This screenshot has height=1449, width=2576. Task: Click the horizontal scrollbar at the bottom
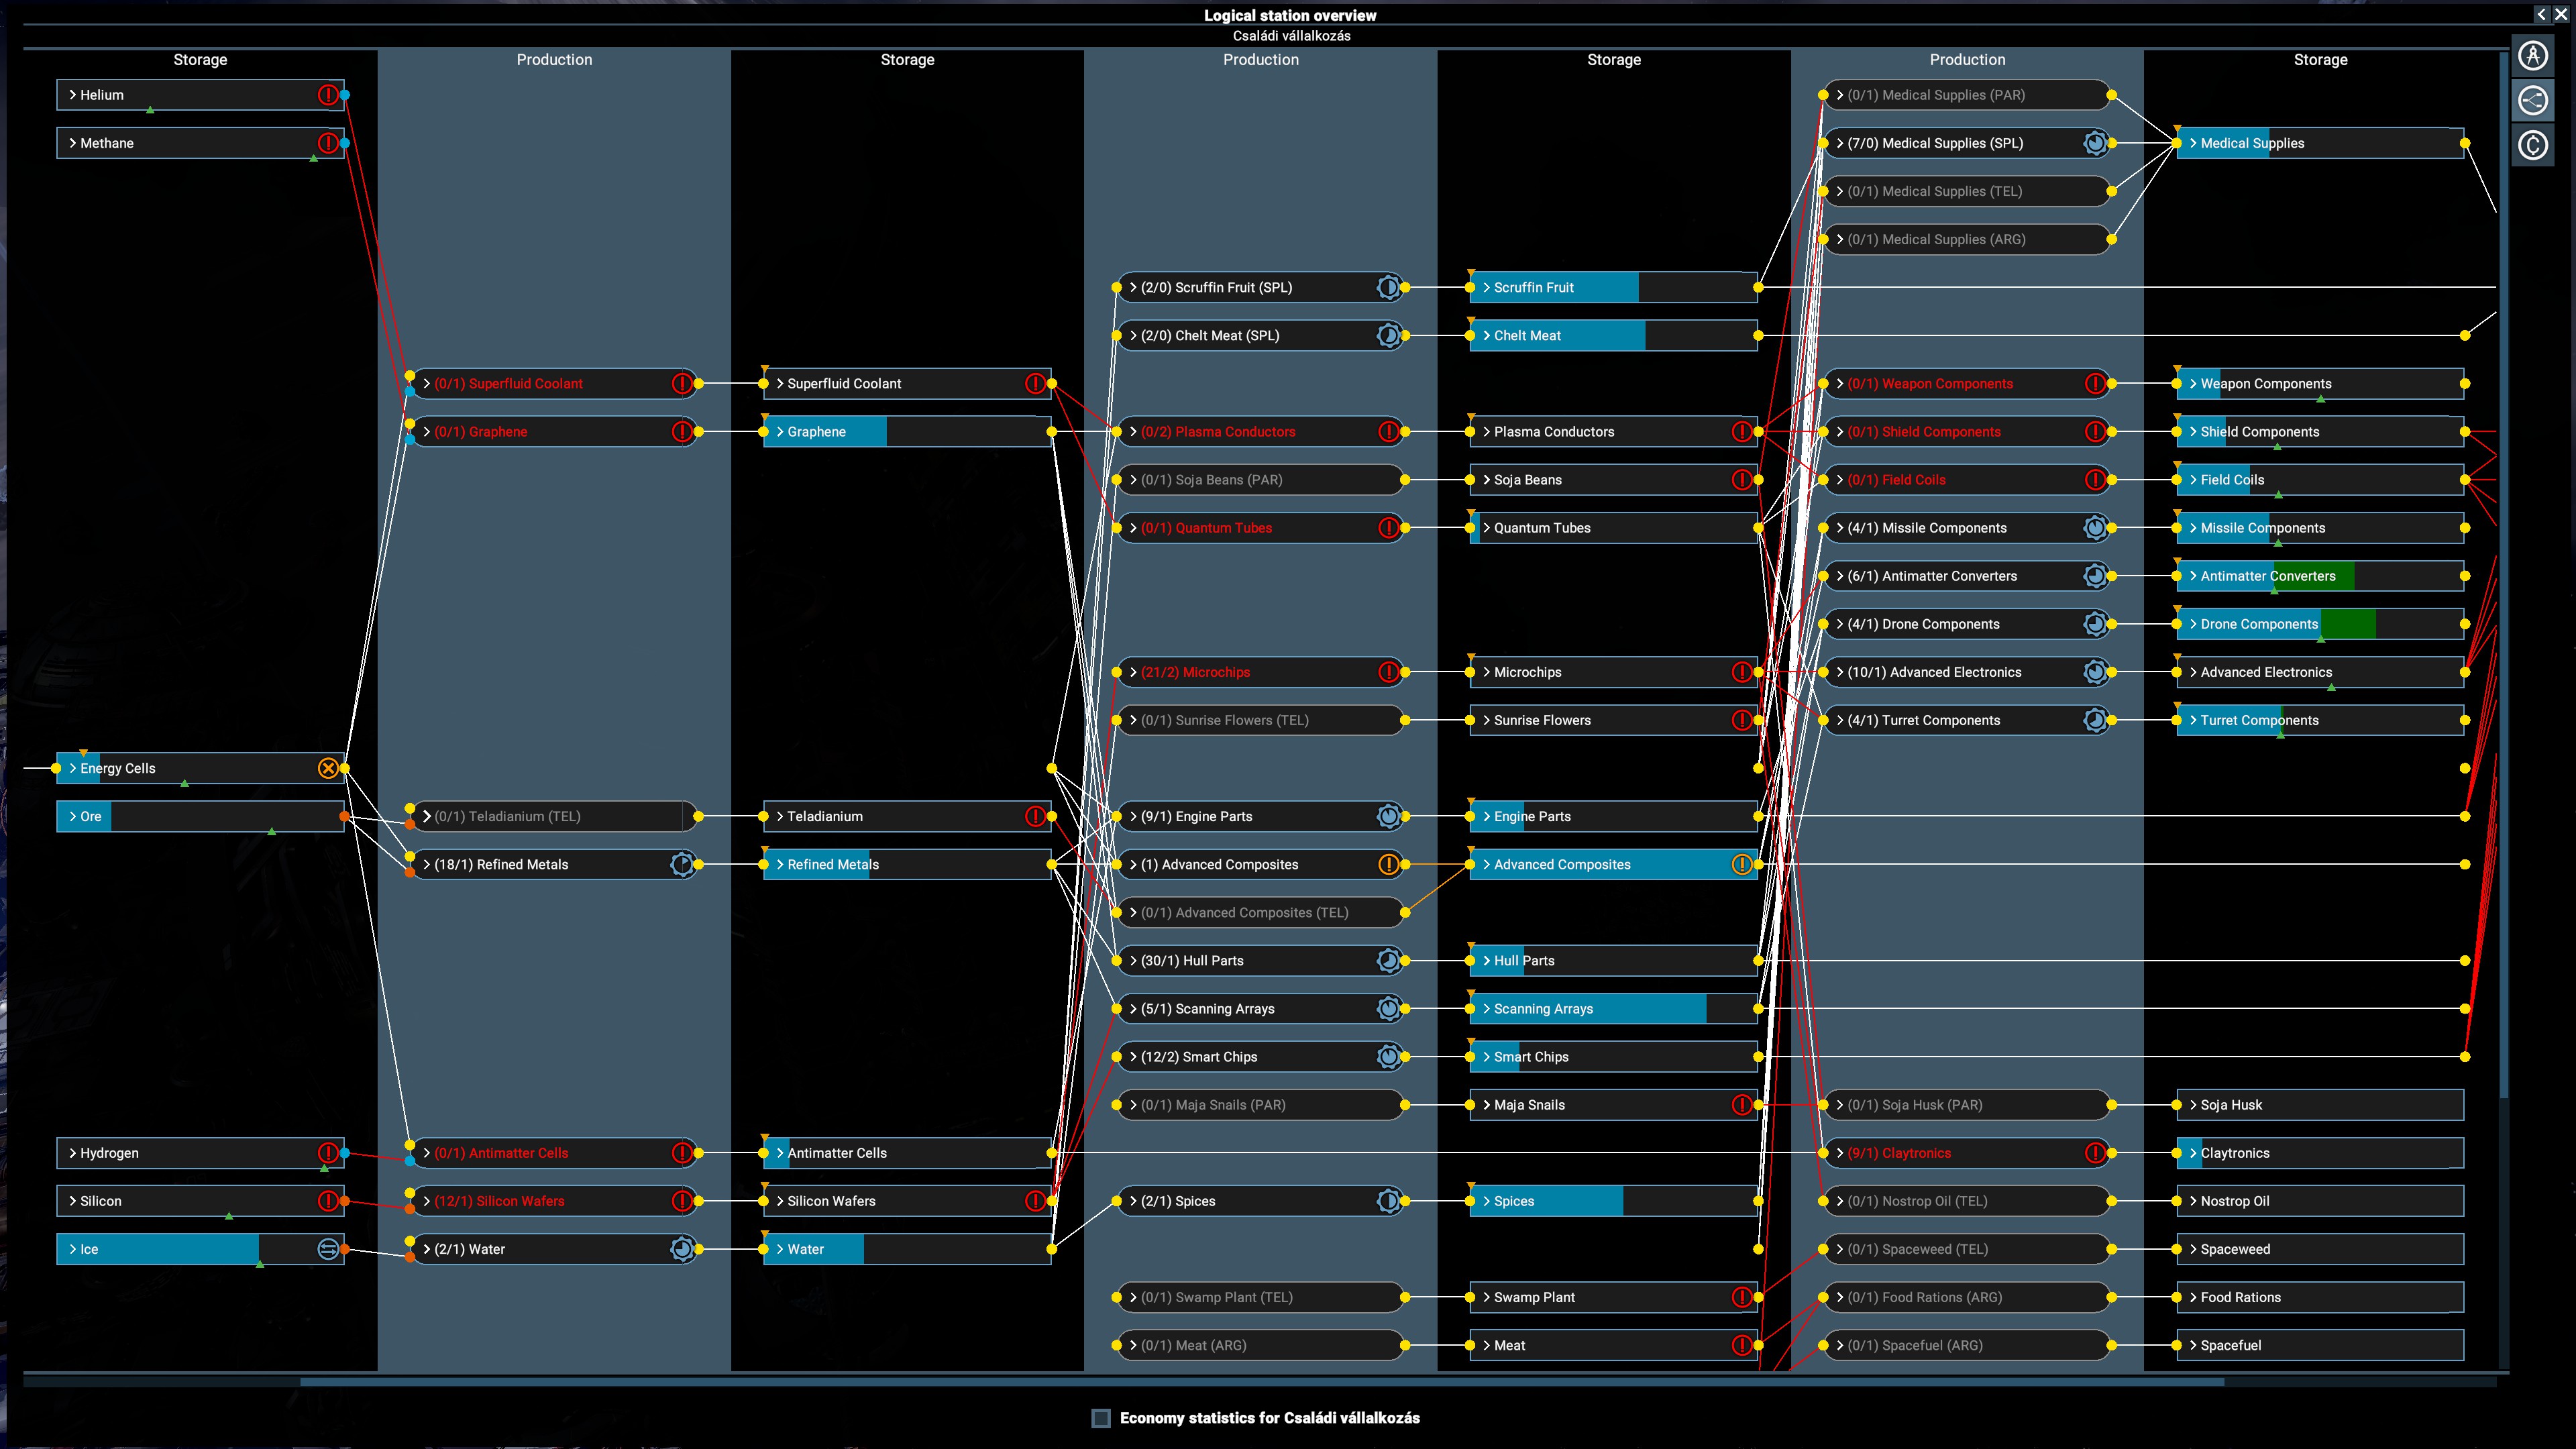coord(1262,1382)
